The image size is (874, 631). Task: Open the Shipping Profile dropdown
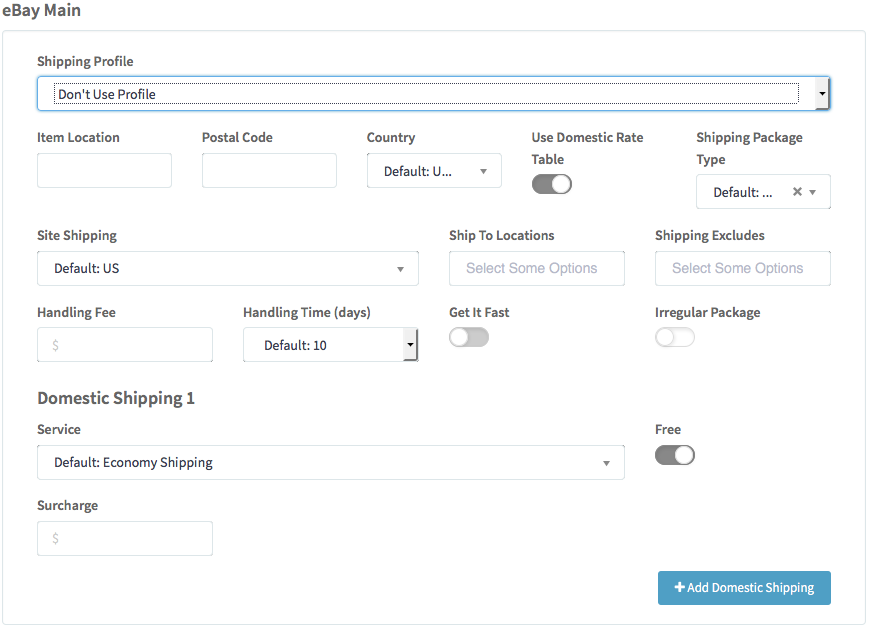click(x=434, y=94)
